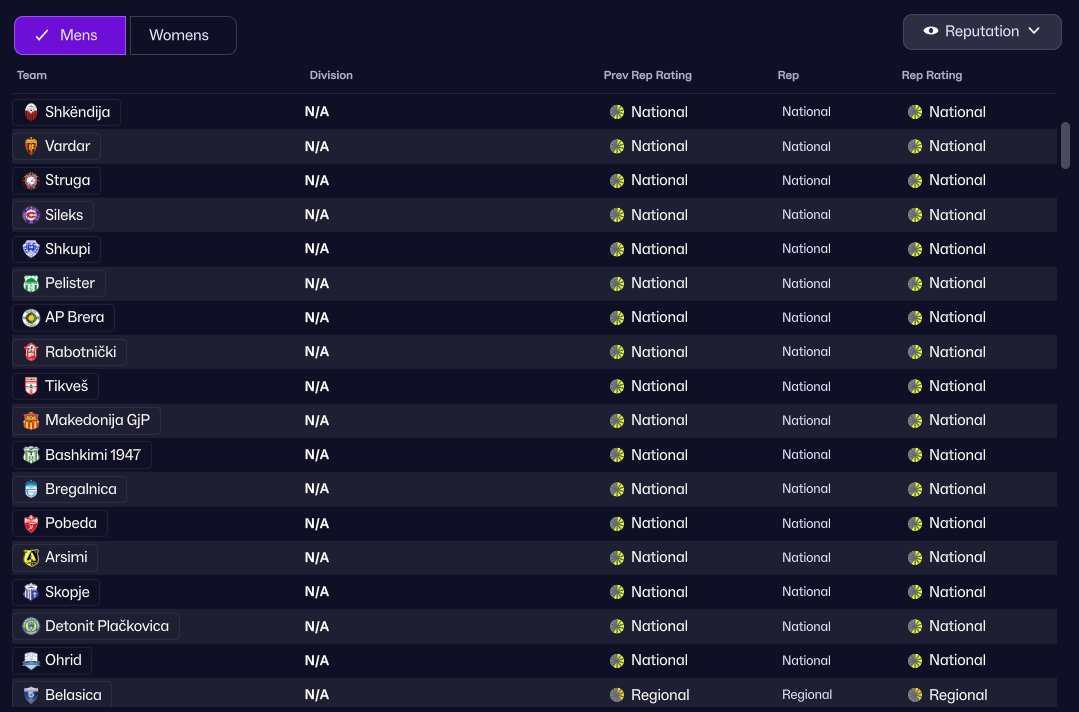Open the Sileks team link
Viewport: 1079px width, 712px height.
click(53, 215)
